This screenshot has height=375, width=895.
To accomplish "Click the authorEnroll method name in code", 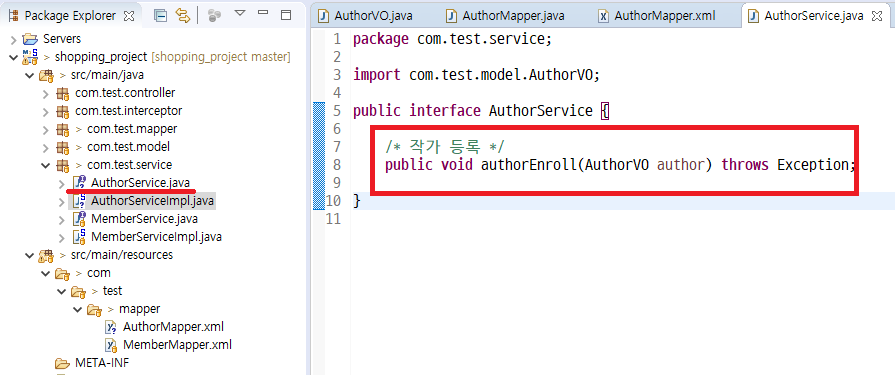I will (x=530, y=165).
